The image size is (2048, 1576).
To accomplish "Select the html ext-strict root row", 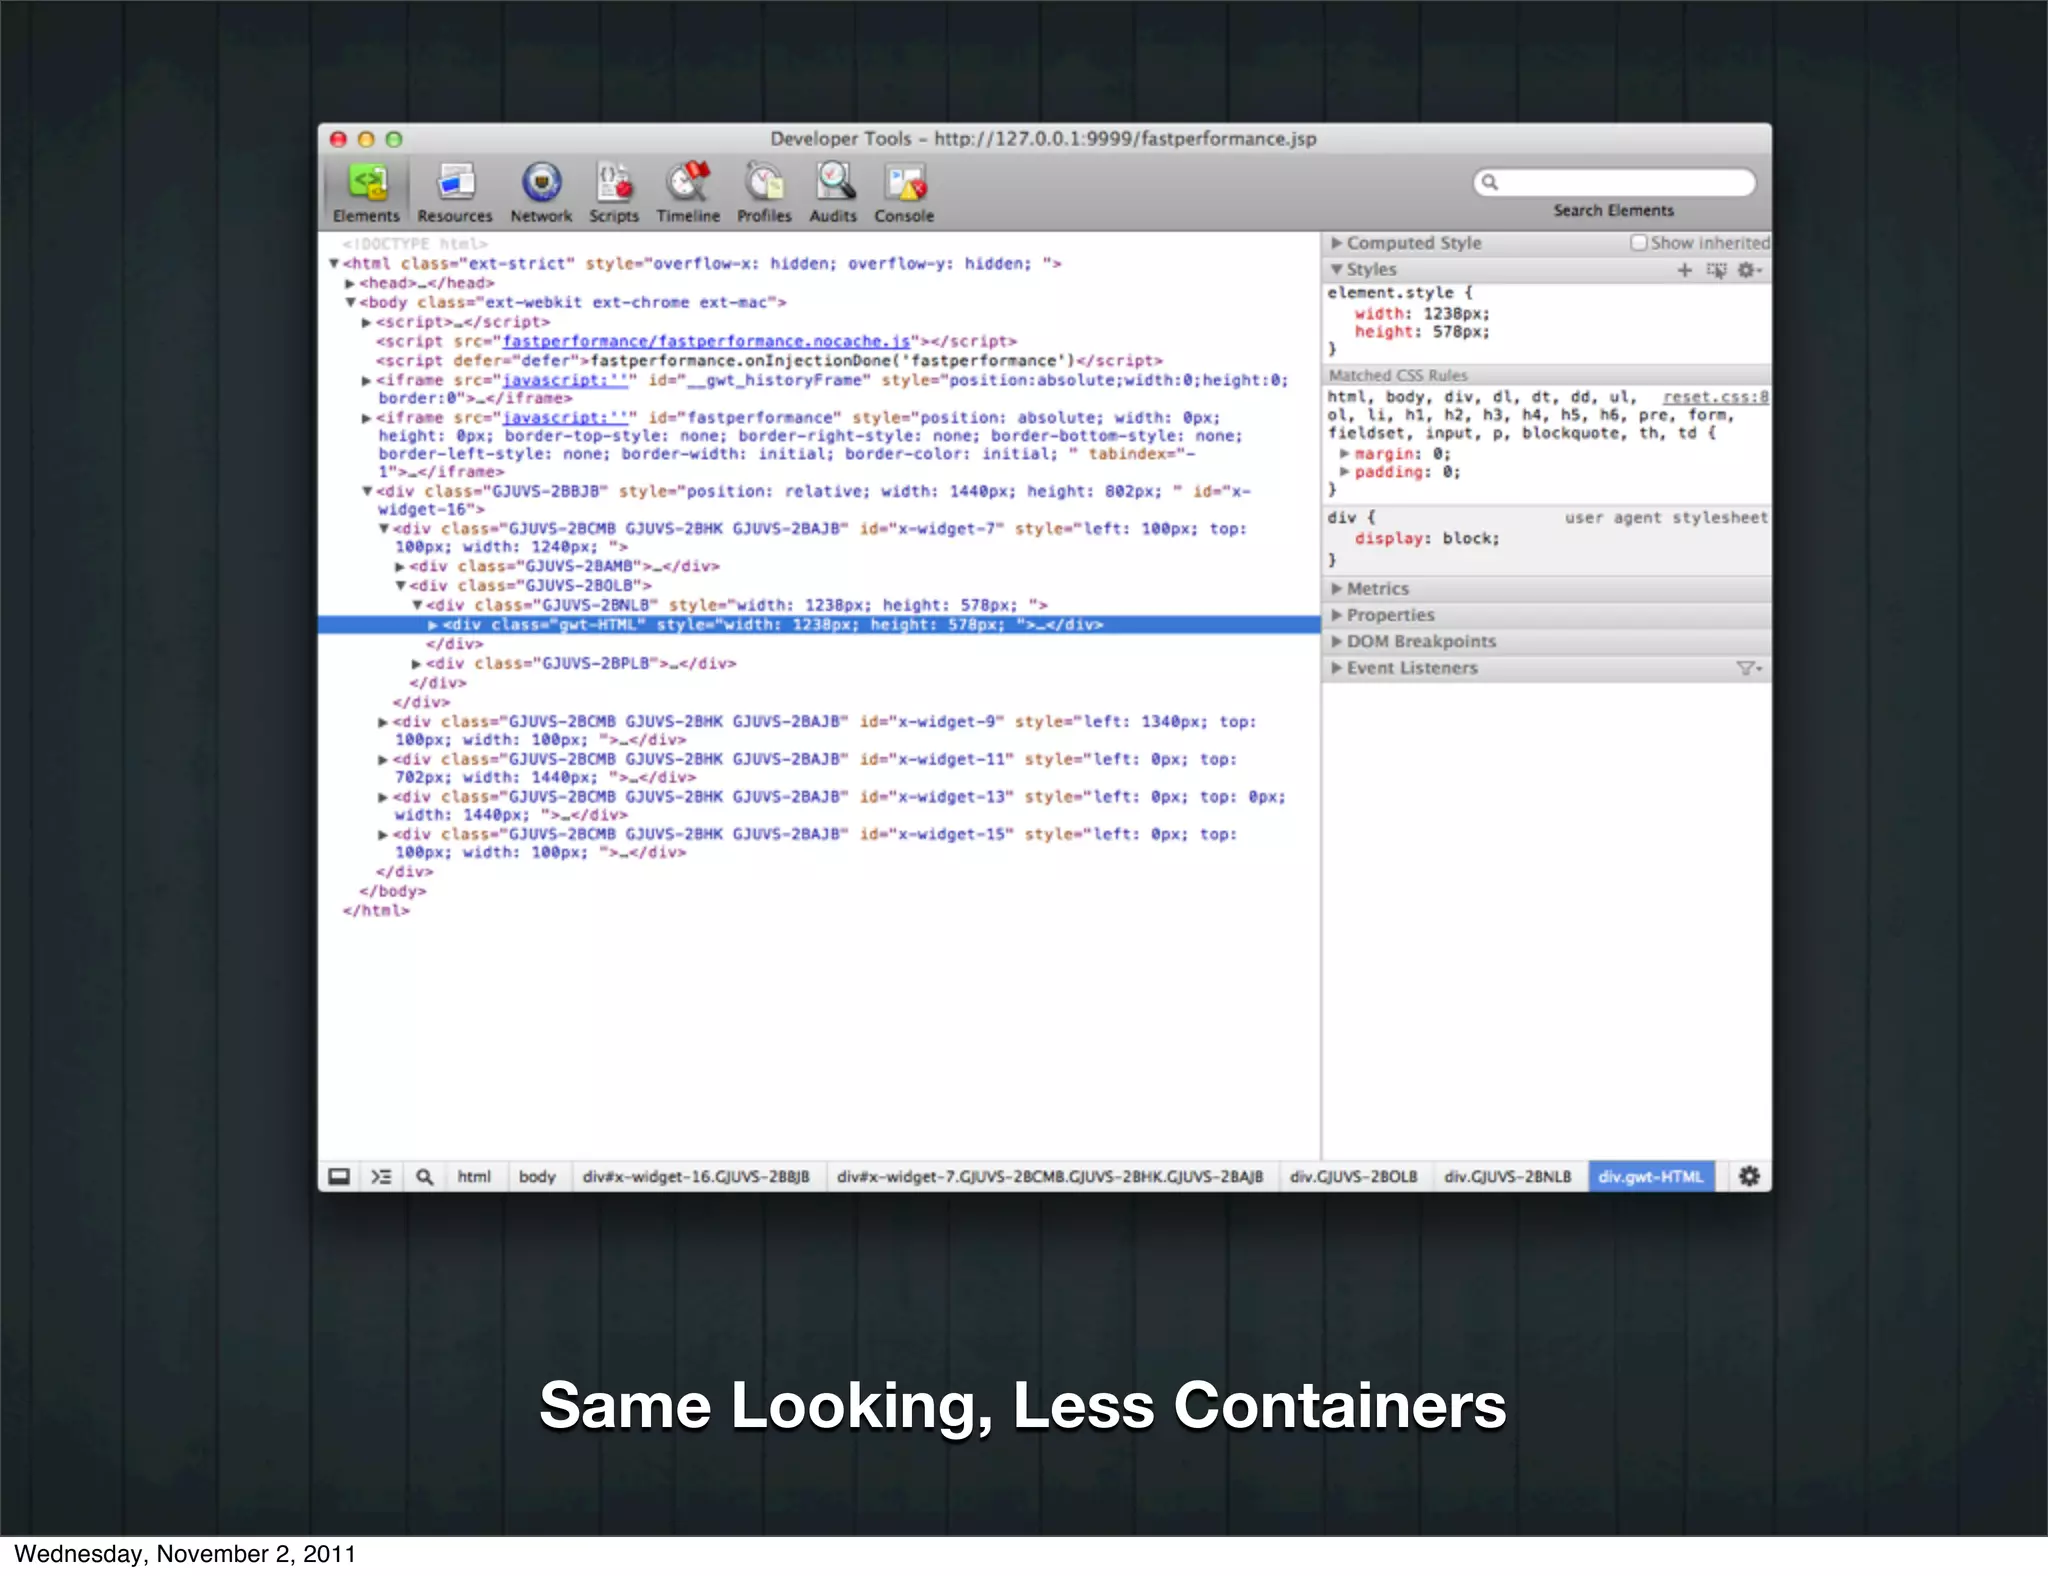I will pyautogui.click(x=702, y=264).
